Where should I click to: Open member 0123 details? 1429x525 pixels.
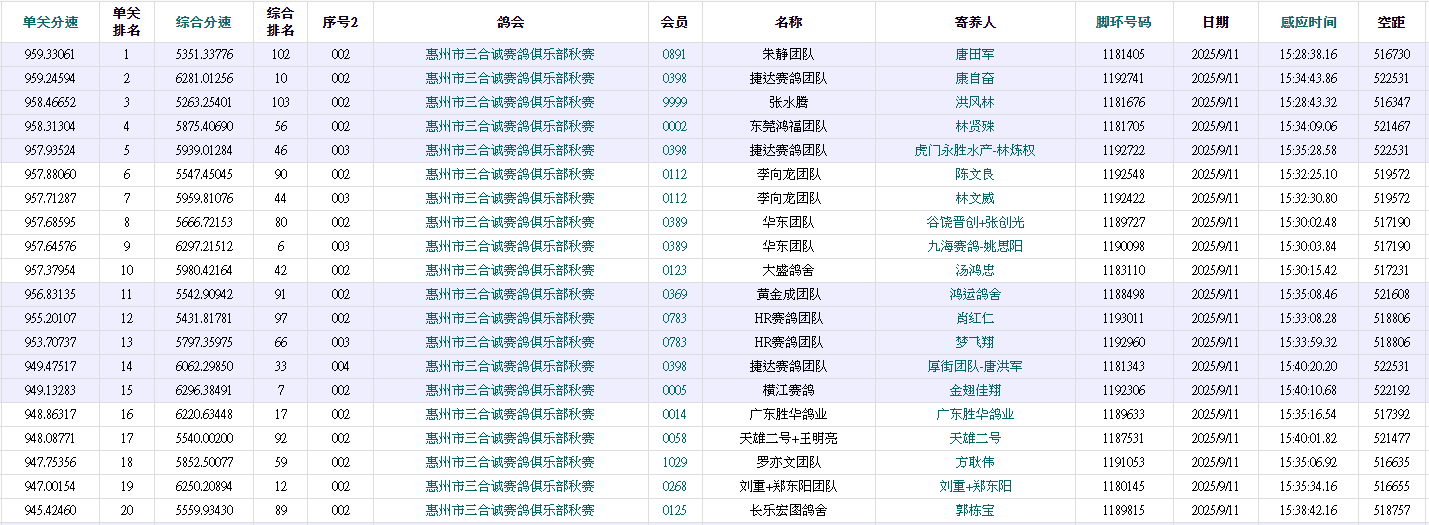click(674, 270)
